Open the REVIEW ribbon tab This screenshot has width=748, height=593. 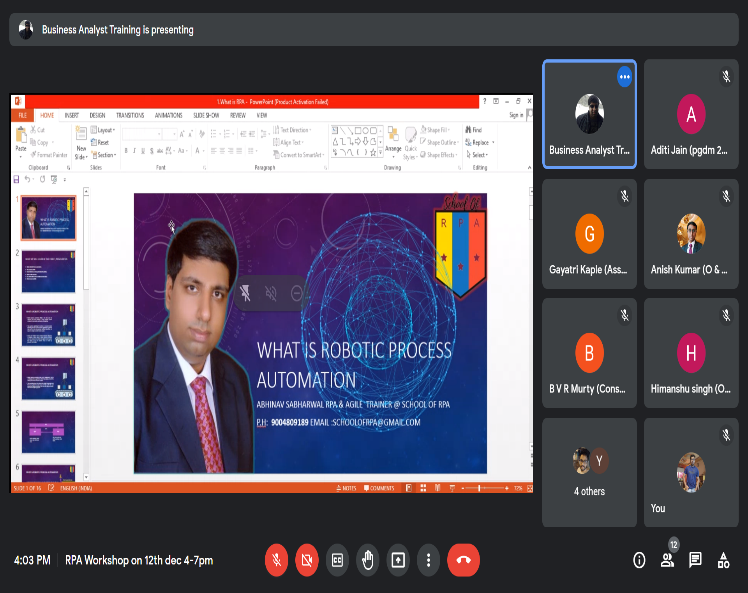[x=238, y=115]
